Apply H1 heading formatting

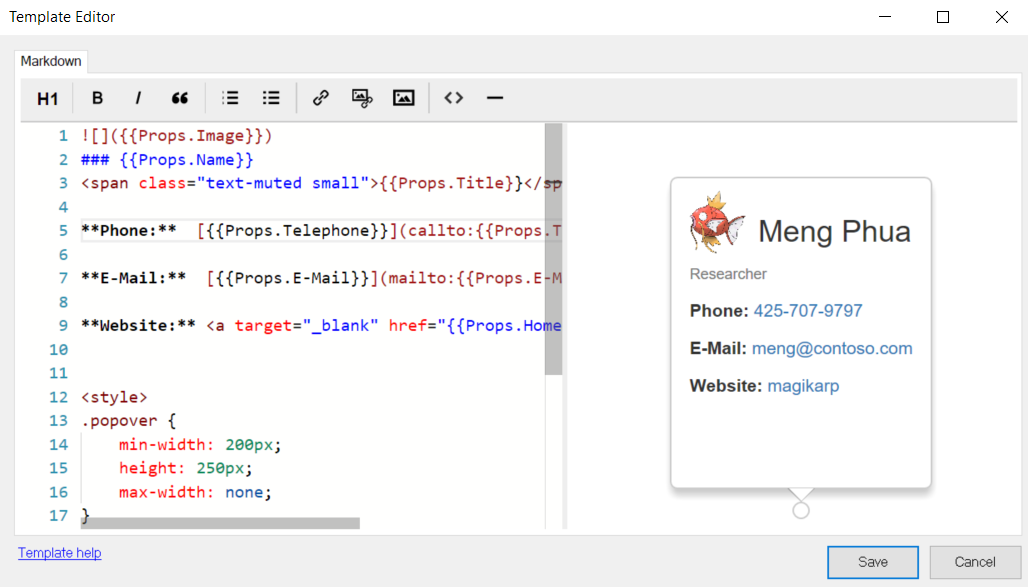[47, 98]
